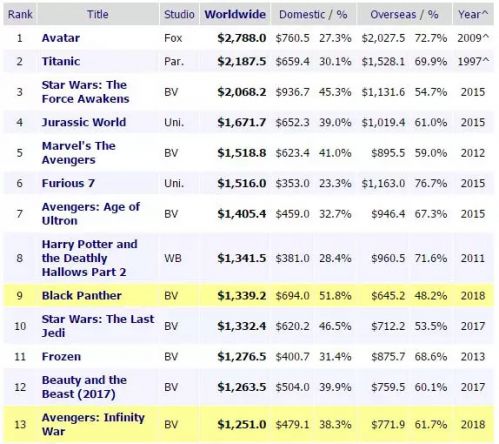
Task: Open Harry Potter Deathly Hallows Part 2 link
Action: [x=89, y=258]
